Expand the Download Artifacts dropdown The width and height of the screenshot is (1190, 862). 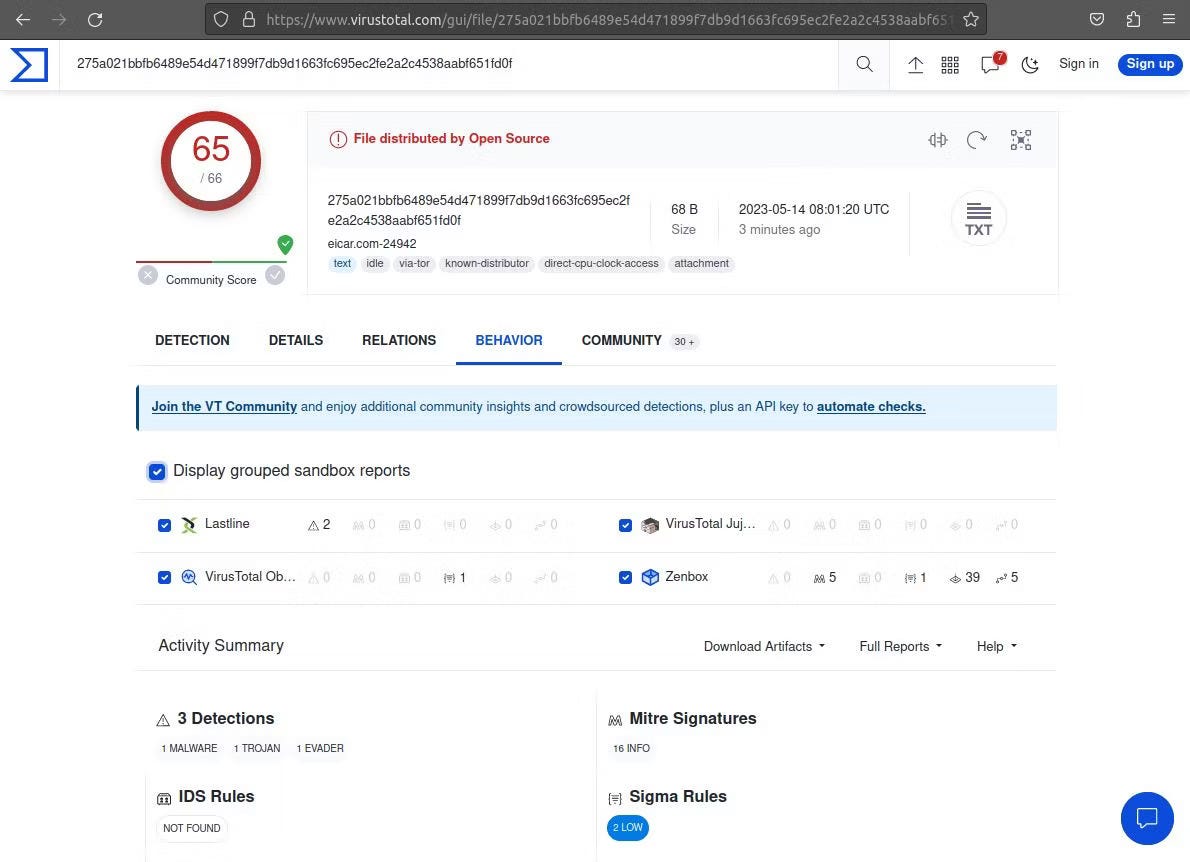[x=764, y=646]
